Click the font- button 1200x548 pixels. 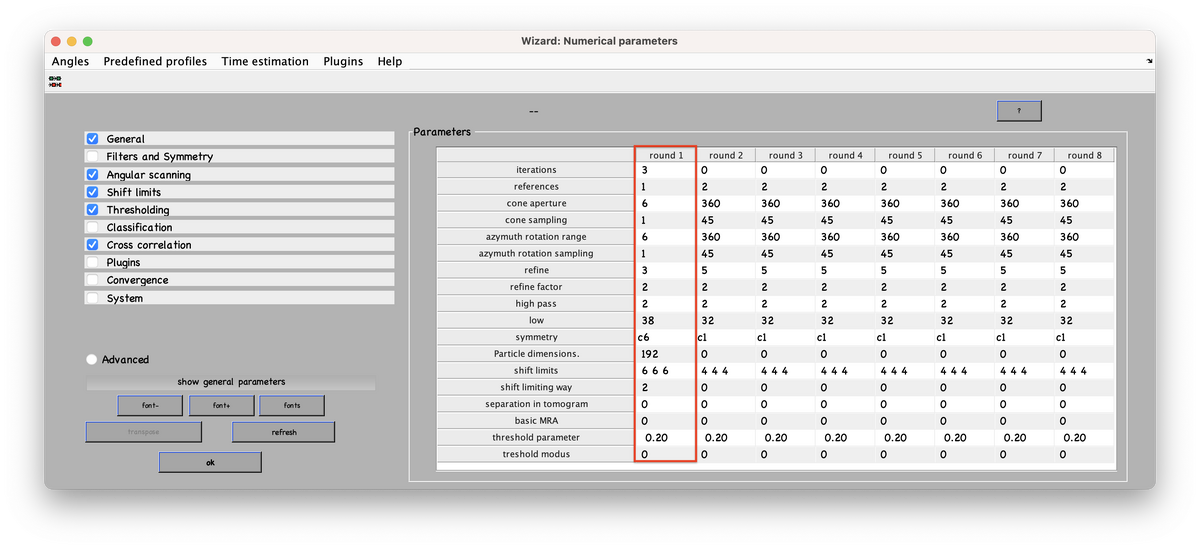click(x=150, y=406)
